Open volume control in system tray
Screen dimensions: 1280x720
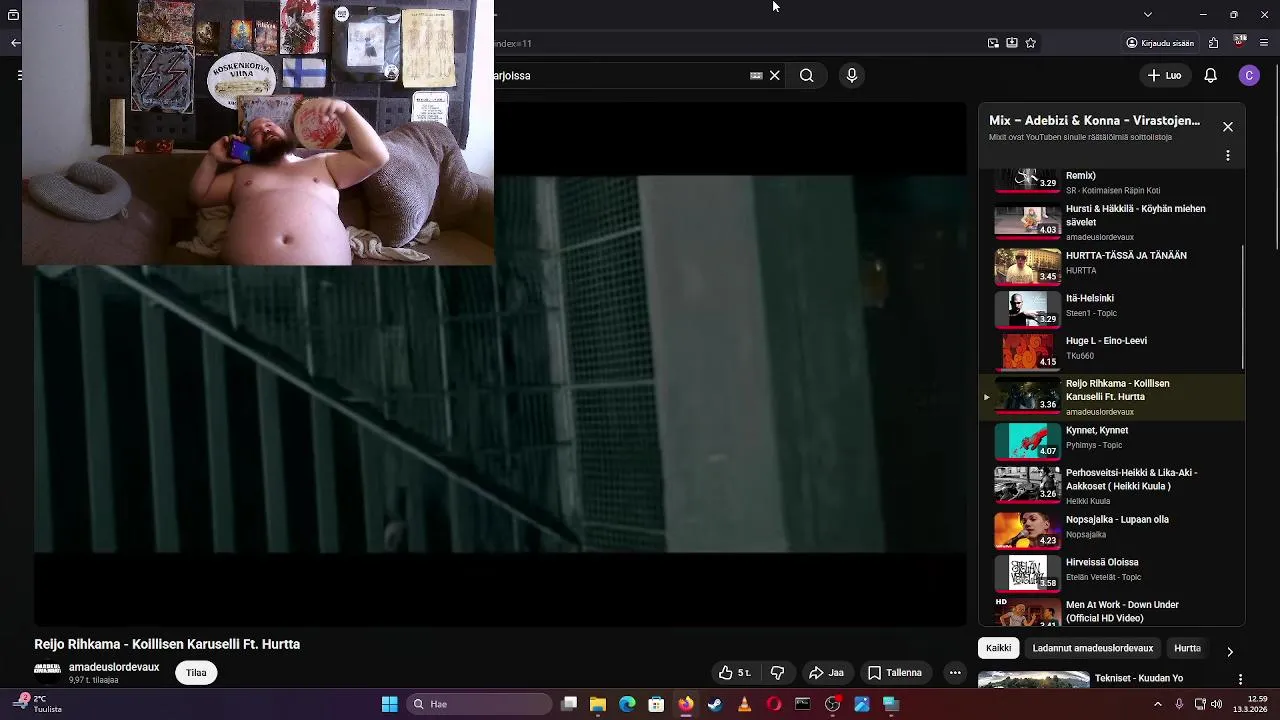(x=1217, y=704)
